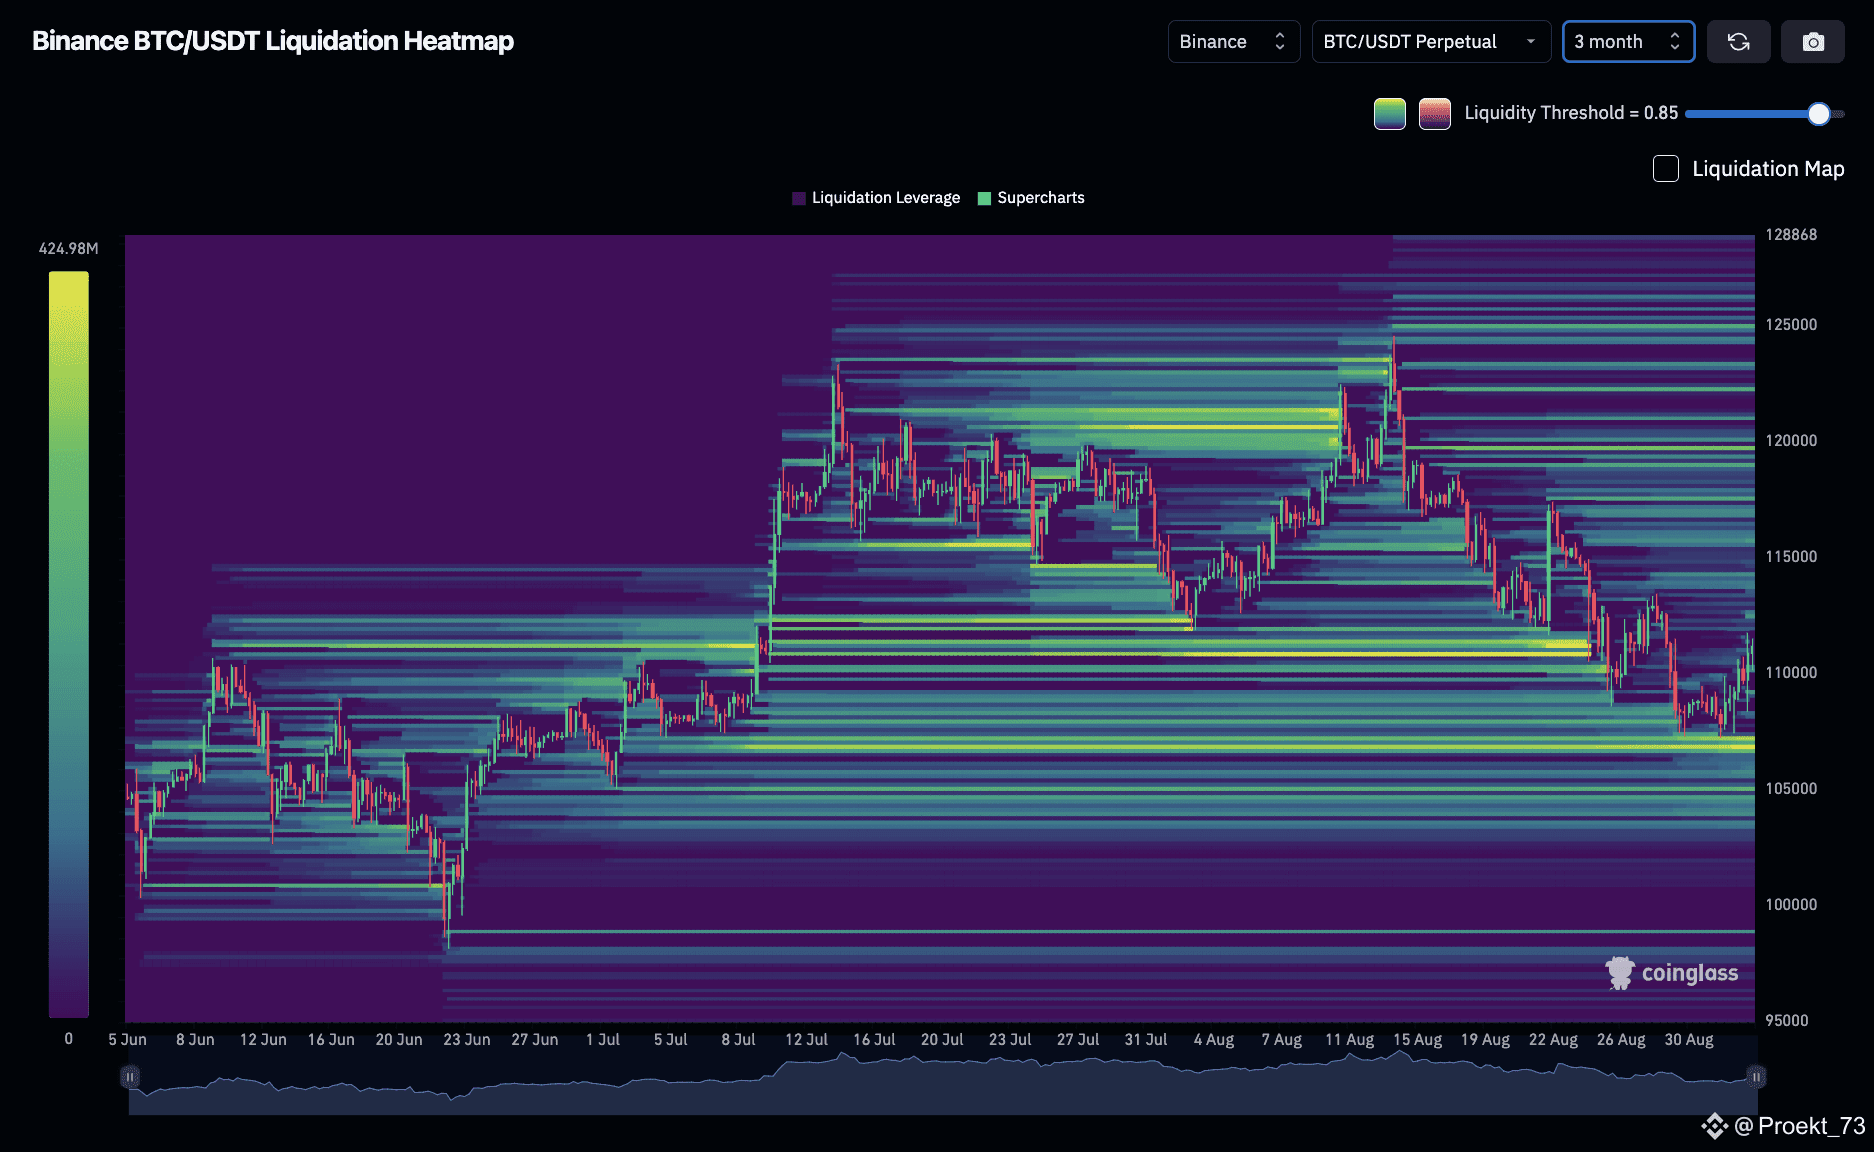Click the 27 Jul date axis label

point(1078,1040)
